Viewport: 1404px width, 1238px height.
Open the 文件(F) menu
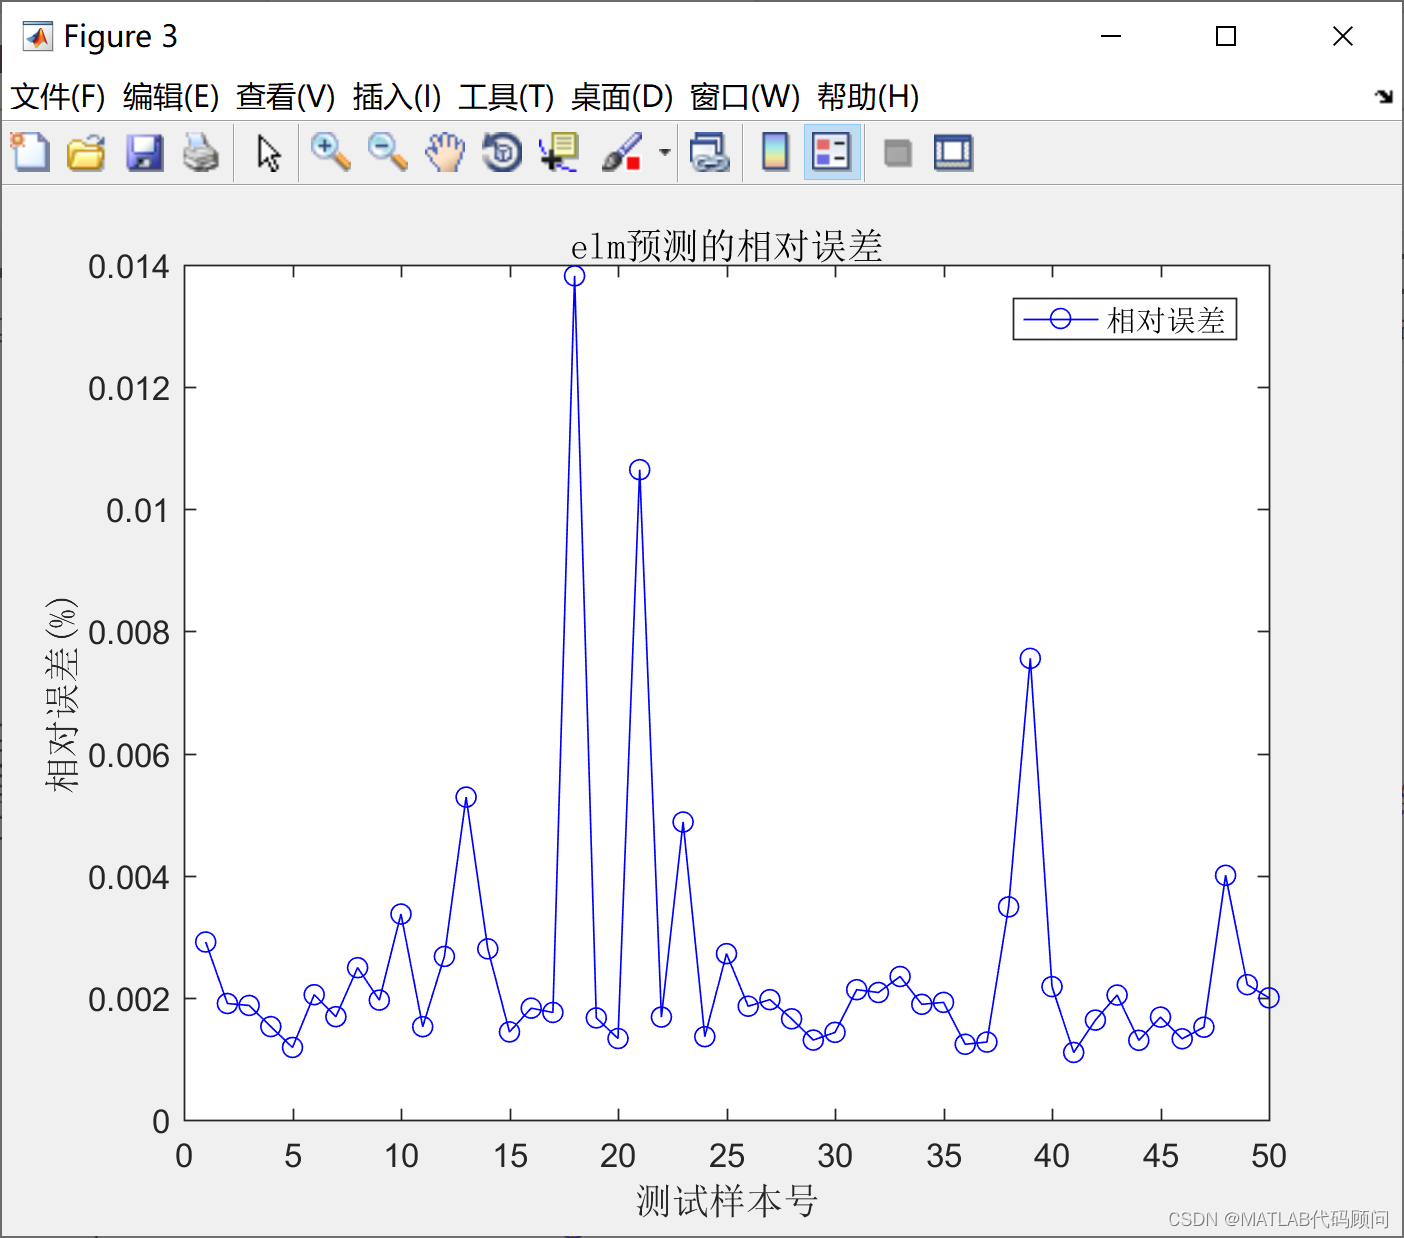click(55, 97)
